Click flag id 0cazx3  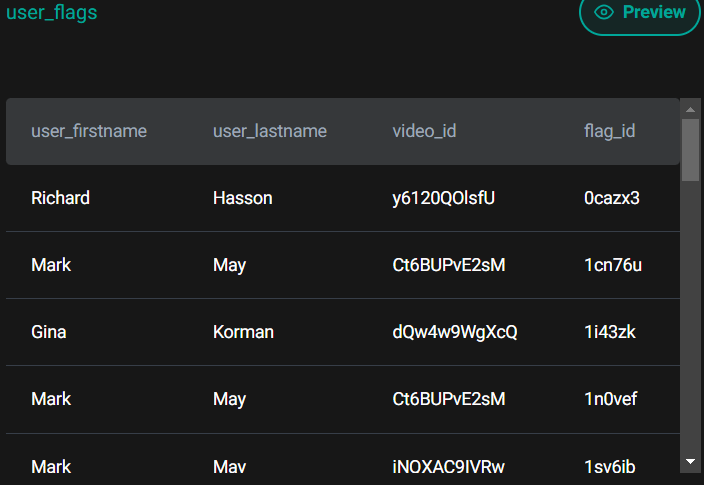[611, 198]
